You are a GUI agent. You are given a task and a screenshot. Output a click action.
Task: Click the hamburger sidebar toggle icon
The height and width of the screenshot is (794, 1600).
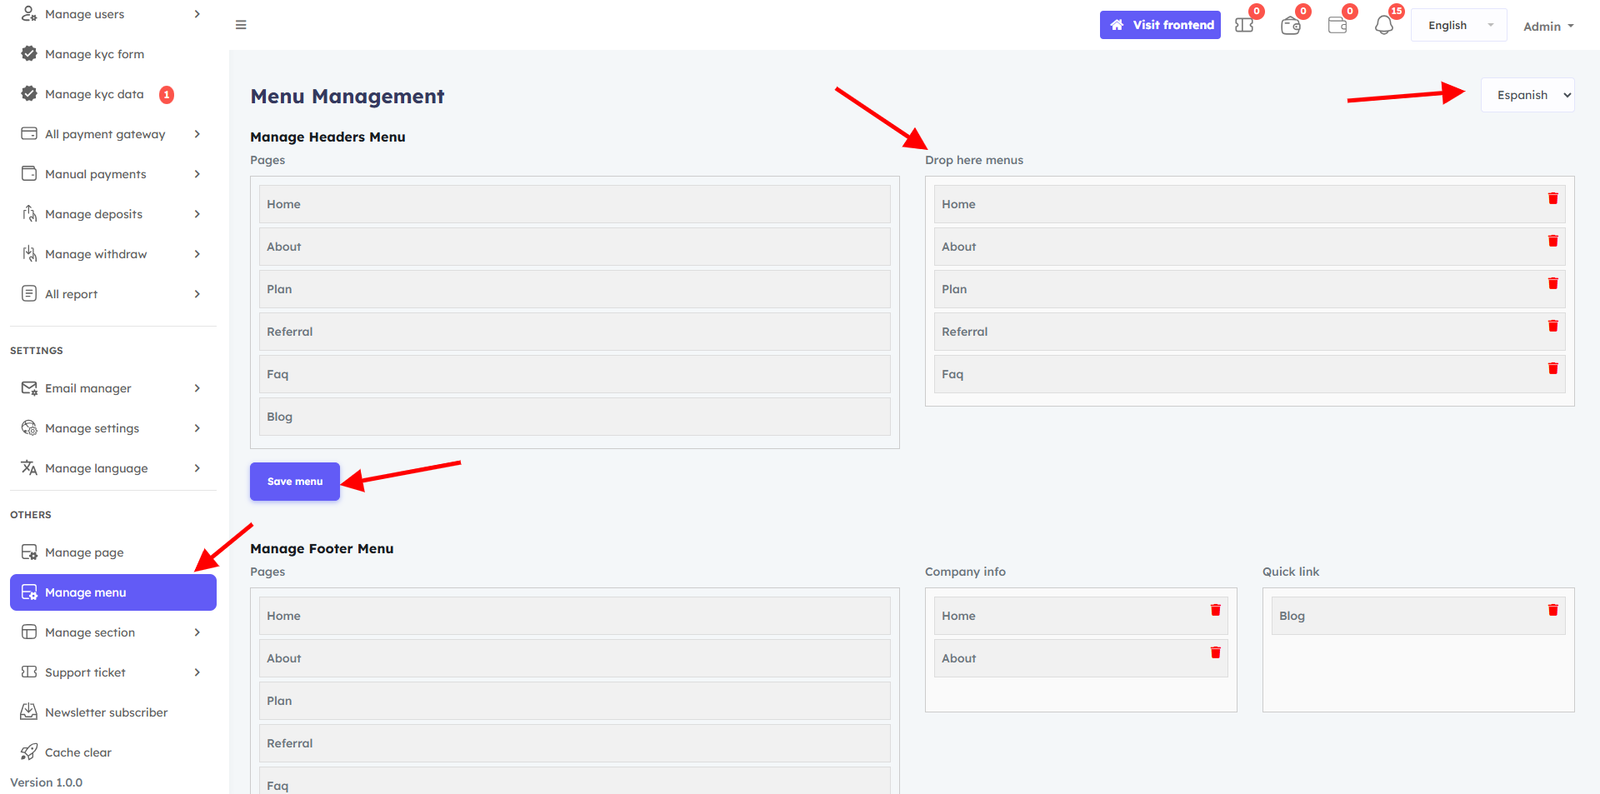(x=241, y=25)
